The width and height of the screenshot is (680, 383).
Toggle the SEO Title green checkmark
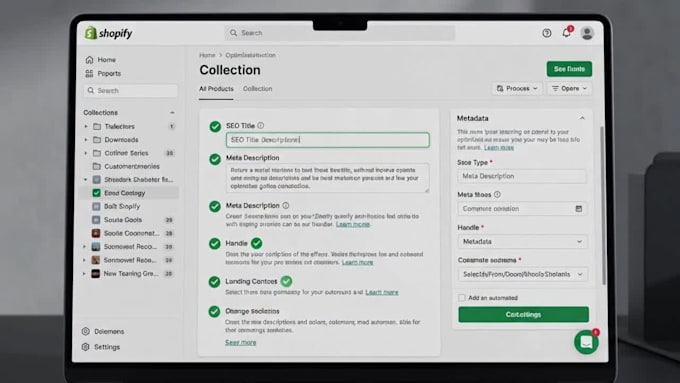[215, 127]
